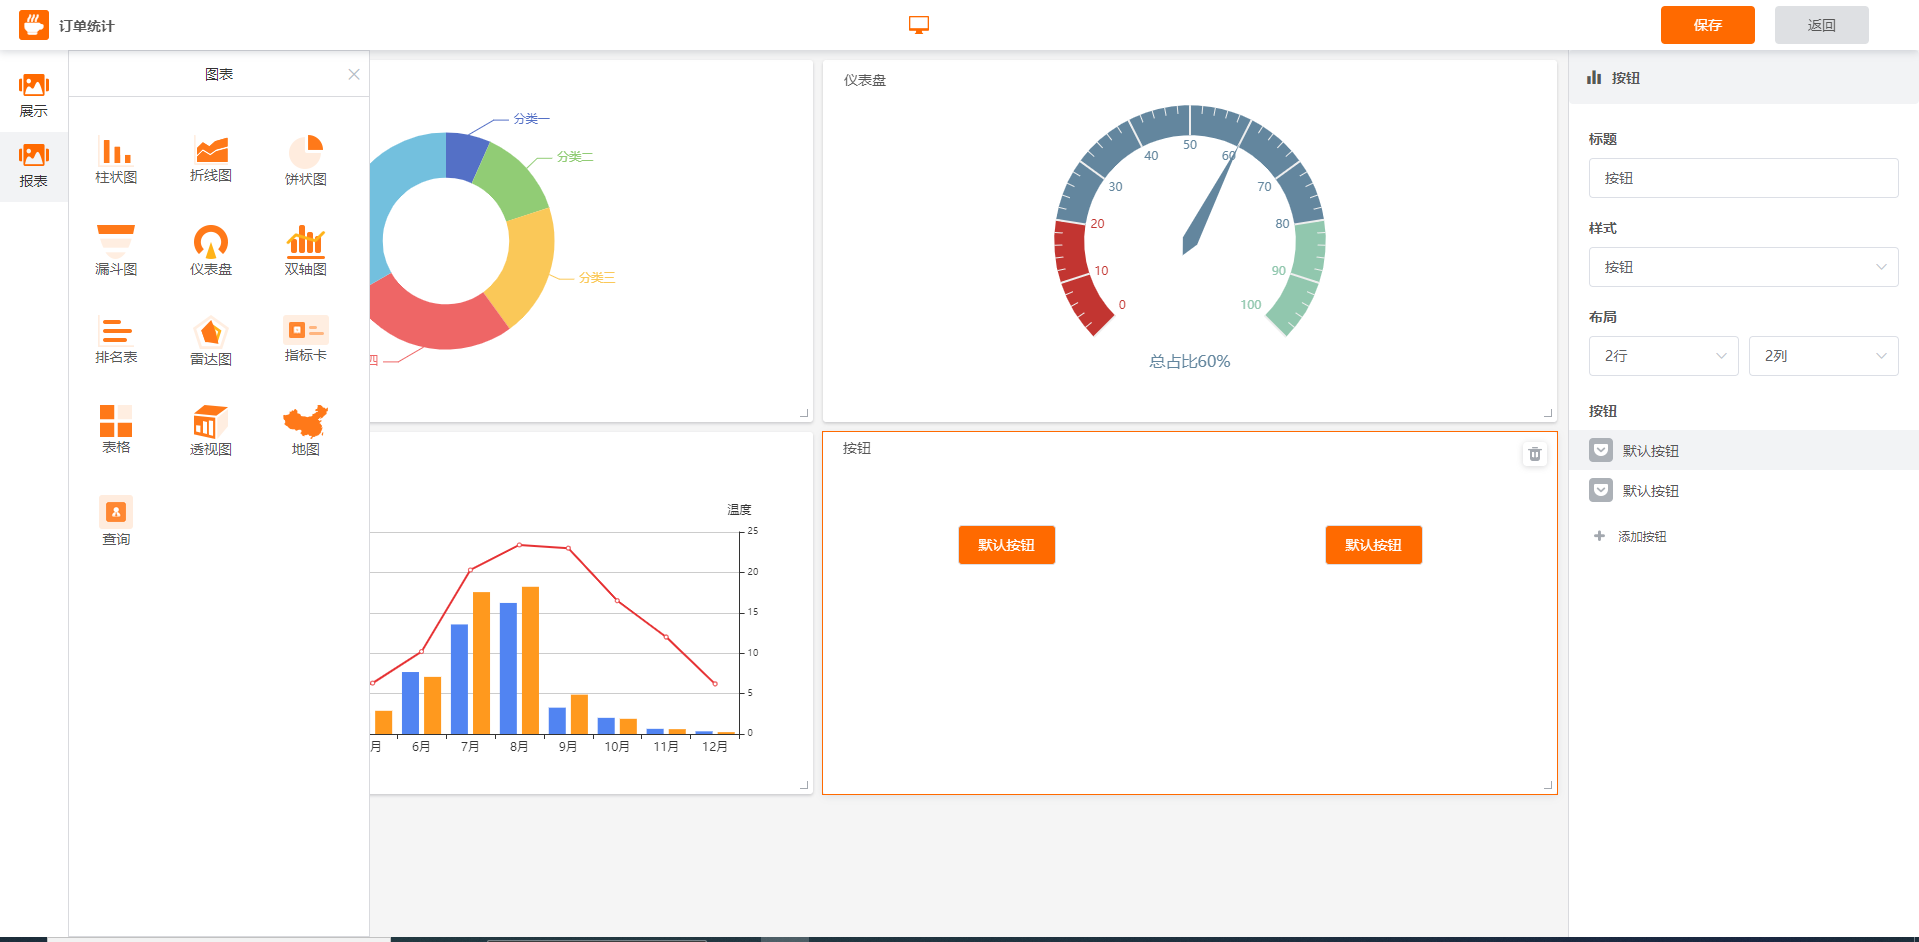Click the left 默认按钮 in canvas

tap(1007, 545)
